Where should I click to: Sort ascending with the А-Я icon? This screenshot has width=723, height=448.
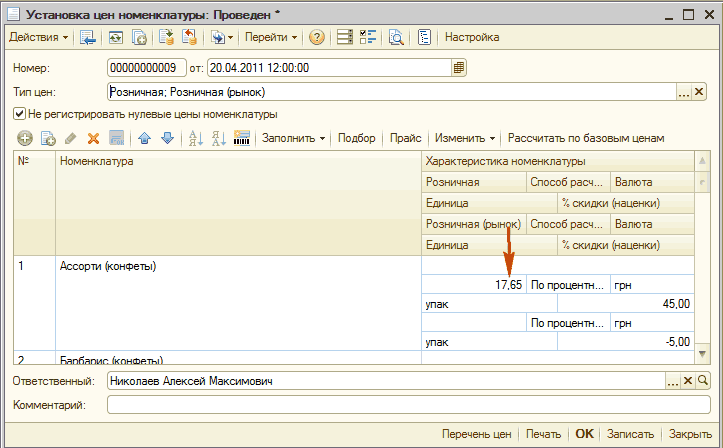(x=196, y=138)
